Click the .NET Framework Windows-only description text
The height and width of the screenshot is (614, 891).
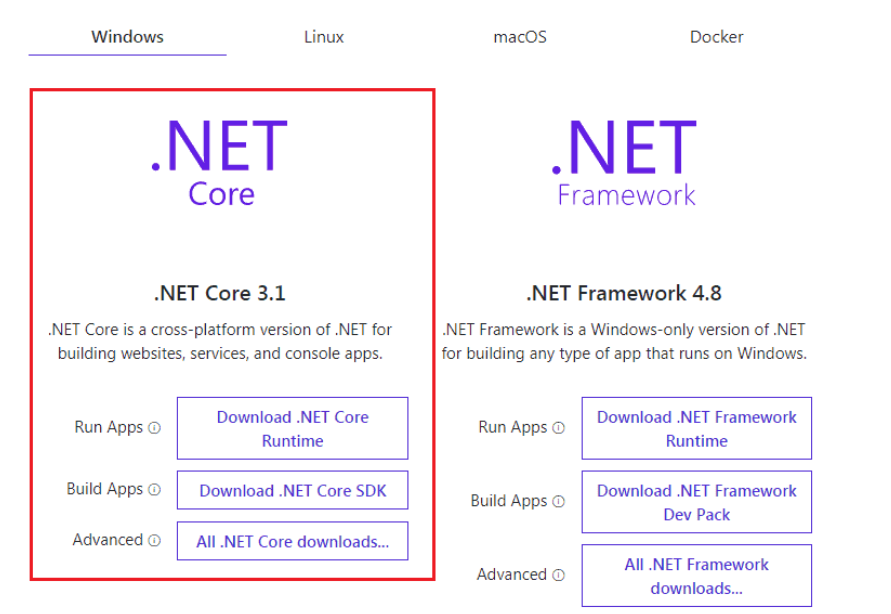pos(624,341)
